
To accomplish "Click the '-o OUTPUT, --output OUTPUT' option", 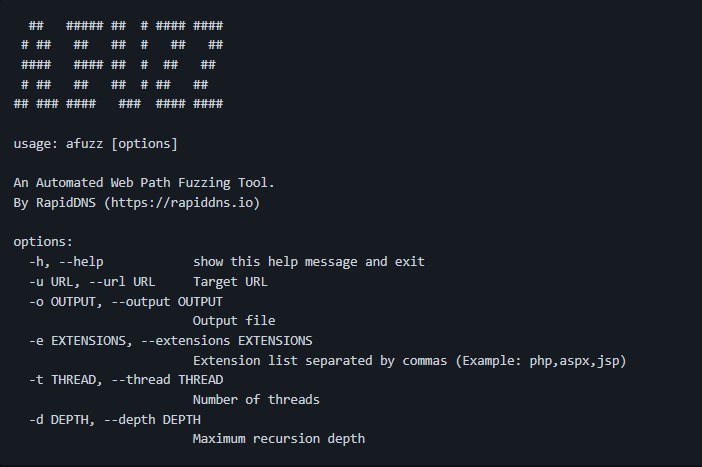I will 127,301.
